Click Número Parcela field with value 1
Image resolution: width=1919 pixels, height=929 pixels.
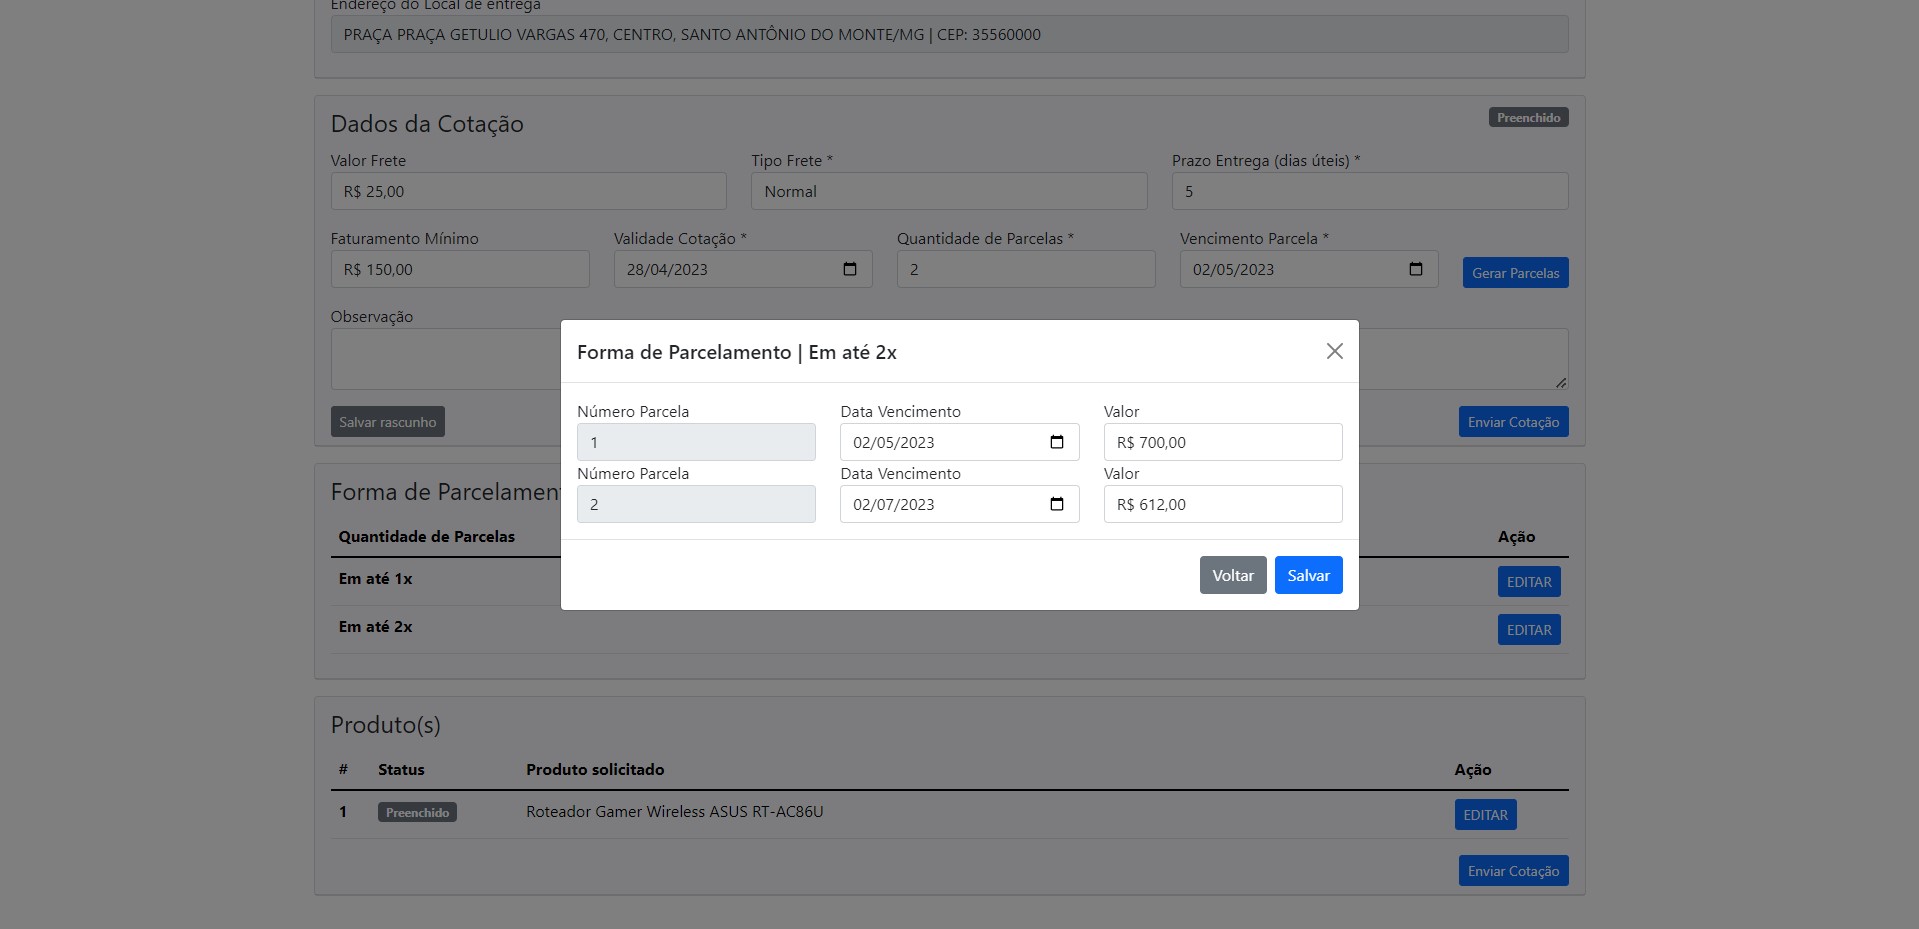[x=696, y=442]
